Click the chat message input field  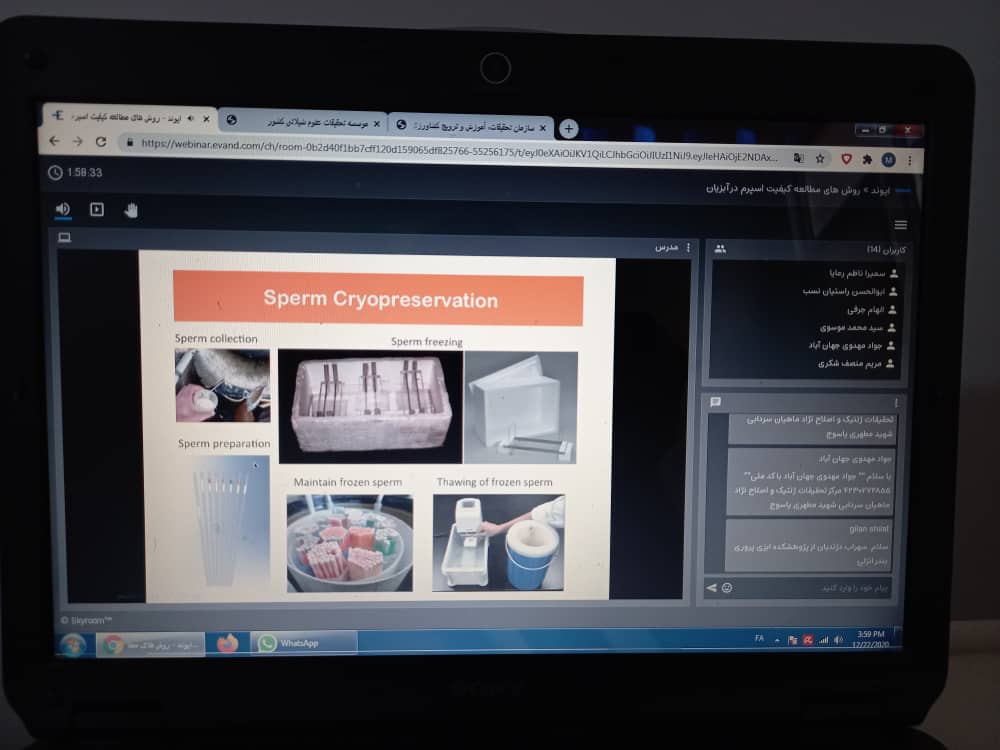(x=810, y=587)
